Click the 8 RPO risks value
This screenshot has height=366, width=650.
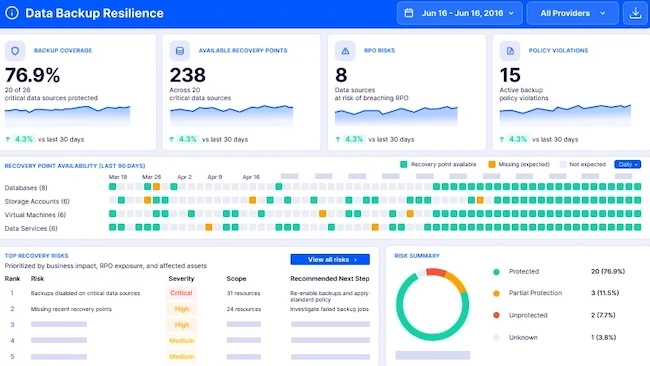tap(341, 75)
